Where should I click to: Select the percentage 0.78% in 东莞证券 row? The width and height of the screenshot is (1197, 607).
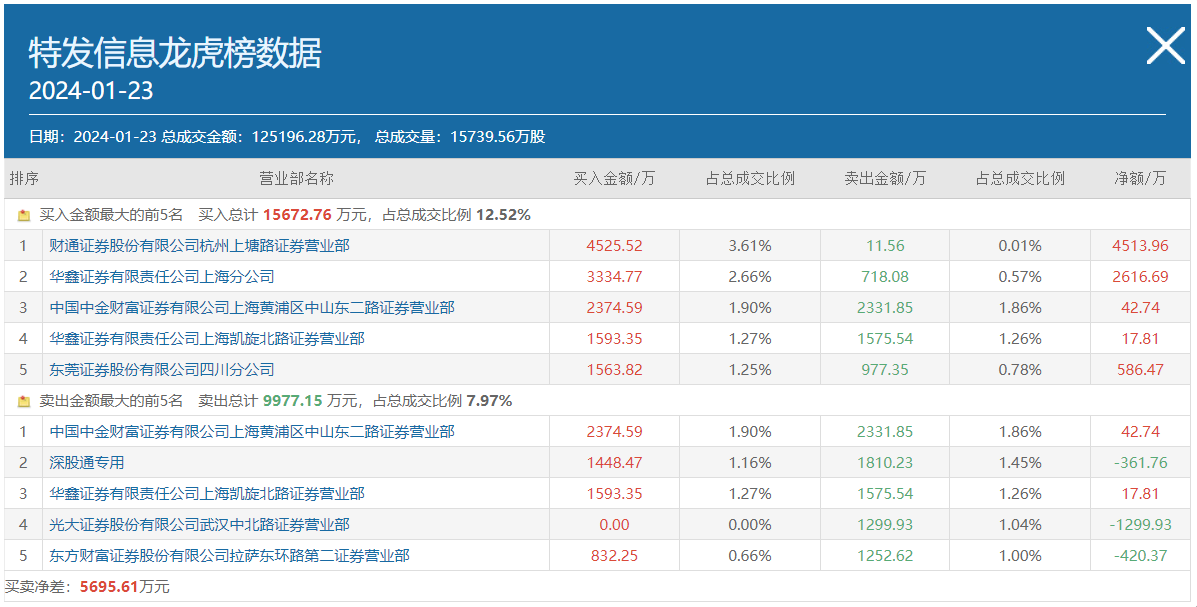pyautogui.click(x=1020, y=370)
